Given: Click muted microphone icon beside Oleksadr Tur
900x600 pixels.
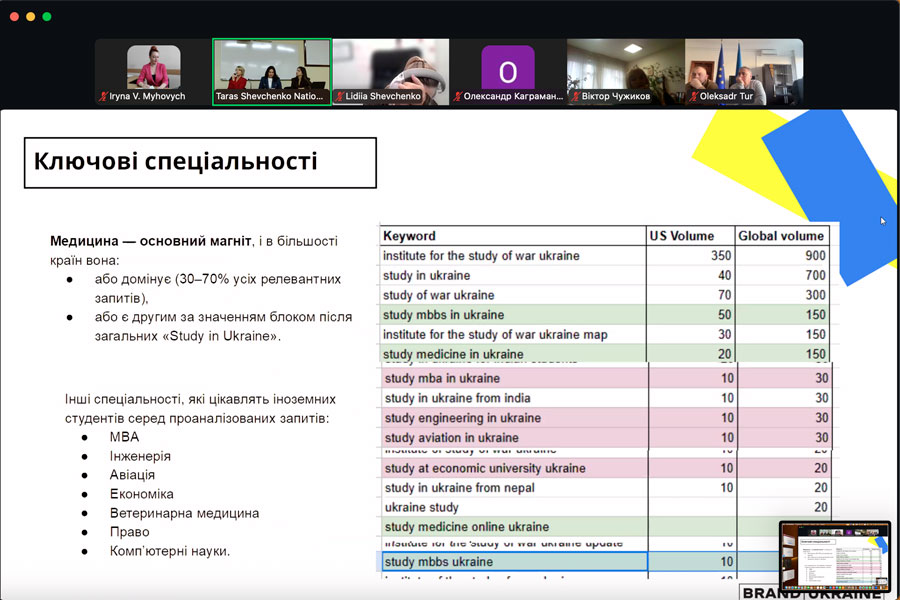Looking at the screenshot, I should (693, 96).
